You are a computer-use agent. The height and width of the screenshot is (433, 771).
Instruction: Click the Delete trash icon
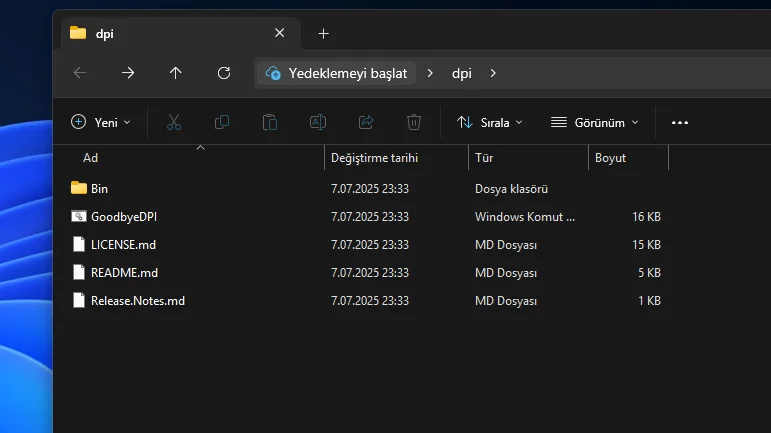(x=414, y=122)
